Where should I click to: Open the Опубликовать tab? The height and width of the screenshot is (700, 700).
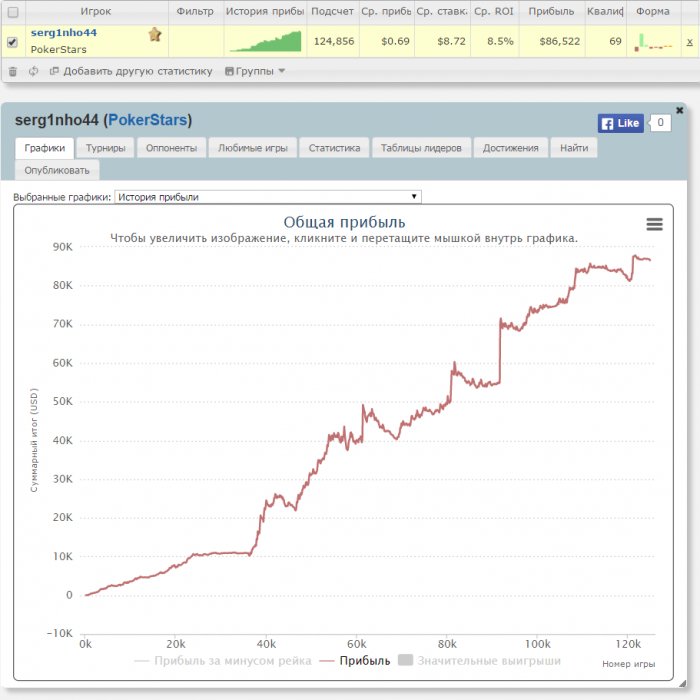57,170
